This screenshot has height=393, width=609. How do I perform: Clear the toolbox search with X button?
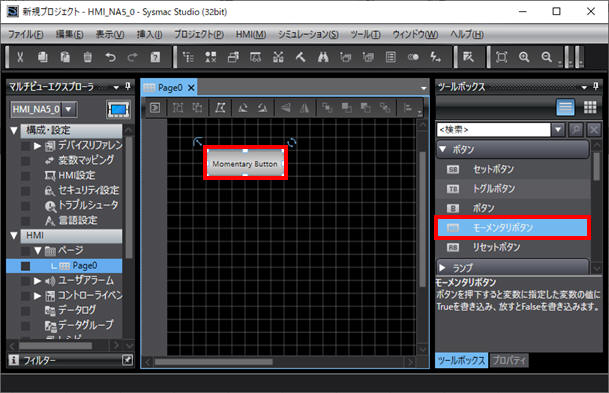point(594,130)
